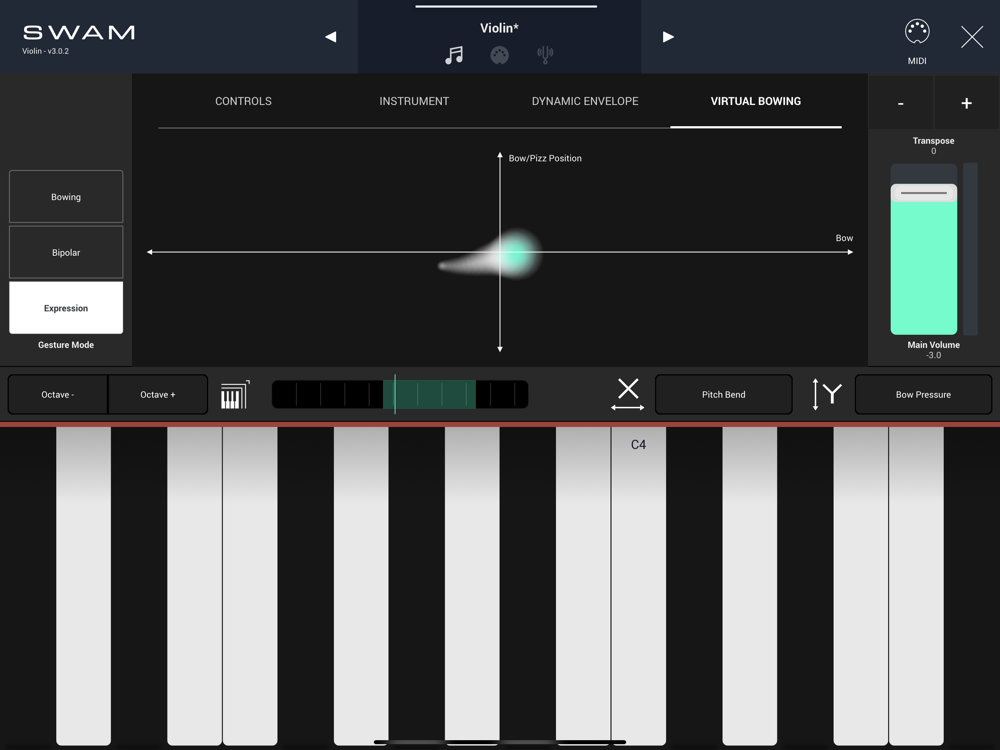The height and width of the screenshot is (750, 1000).
Task: Click the SWAM logo
Action: (x=79, y=33)
